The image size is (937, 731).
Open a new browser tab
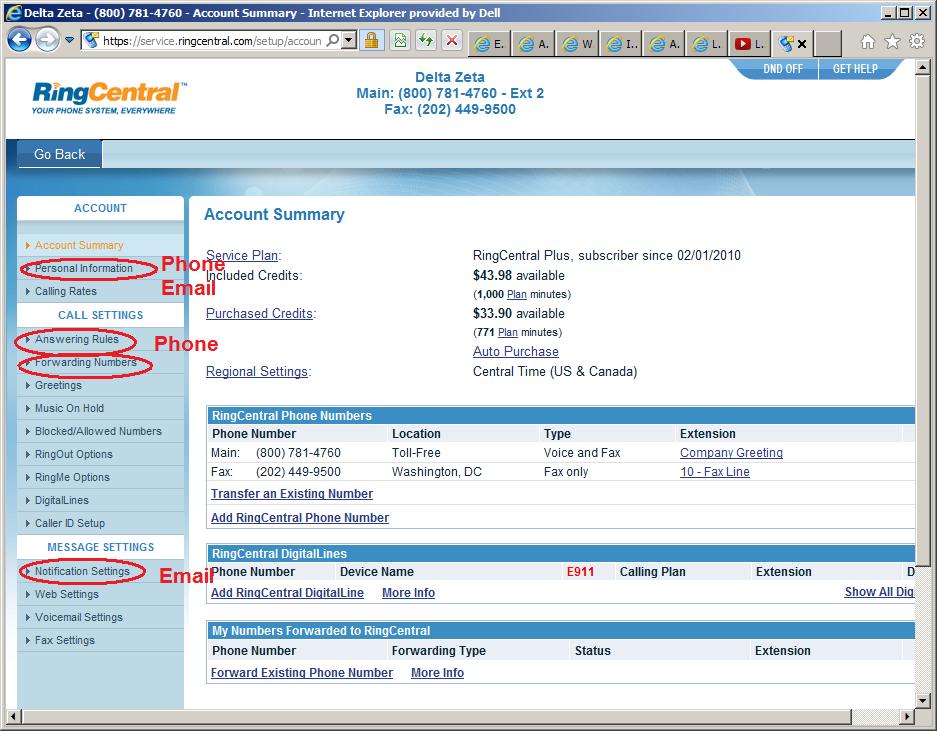(x=828, y=44)
